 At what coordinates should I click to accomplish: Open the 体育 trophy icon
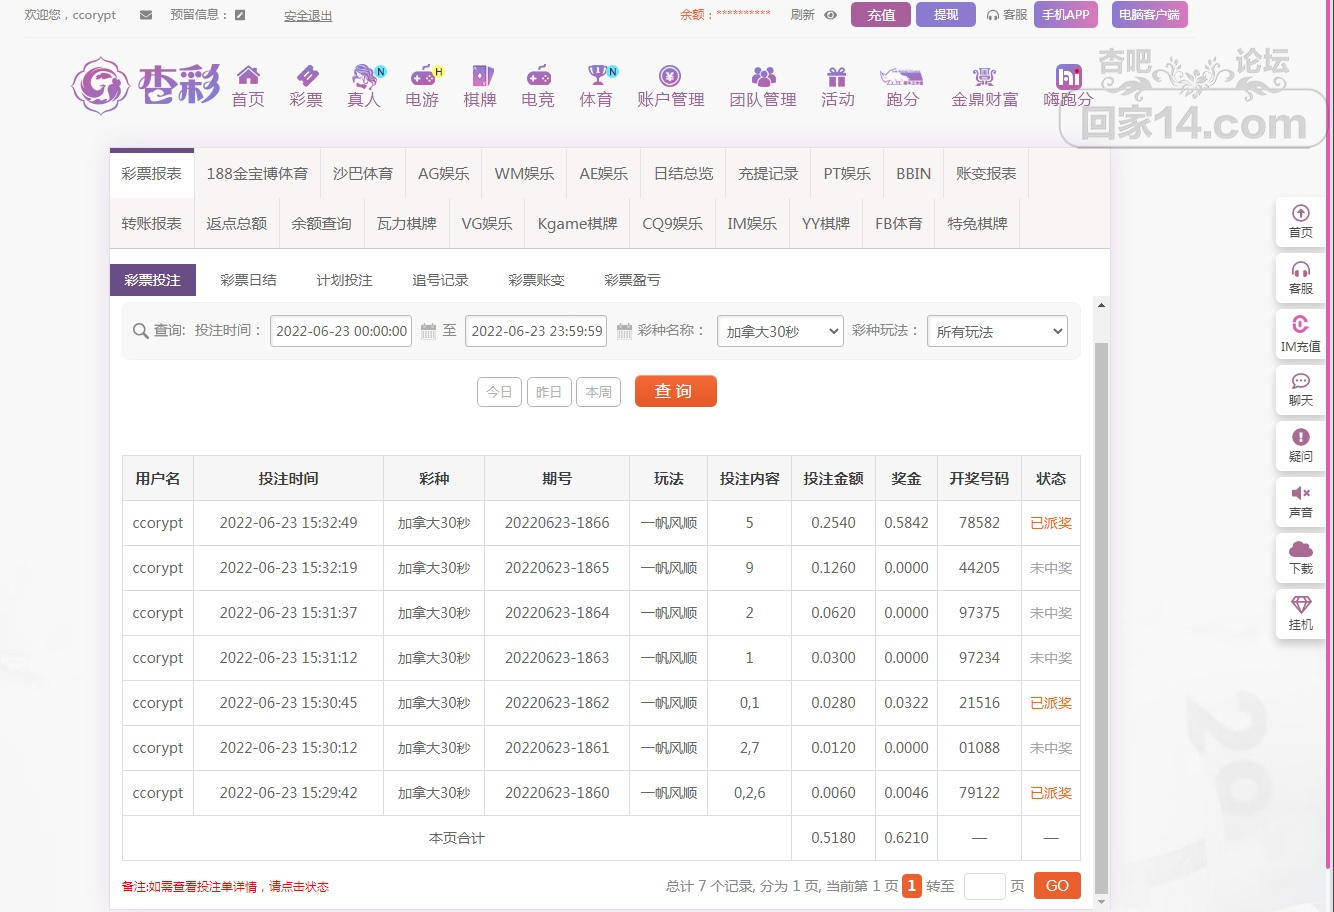(x=597, y=76)
